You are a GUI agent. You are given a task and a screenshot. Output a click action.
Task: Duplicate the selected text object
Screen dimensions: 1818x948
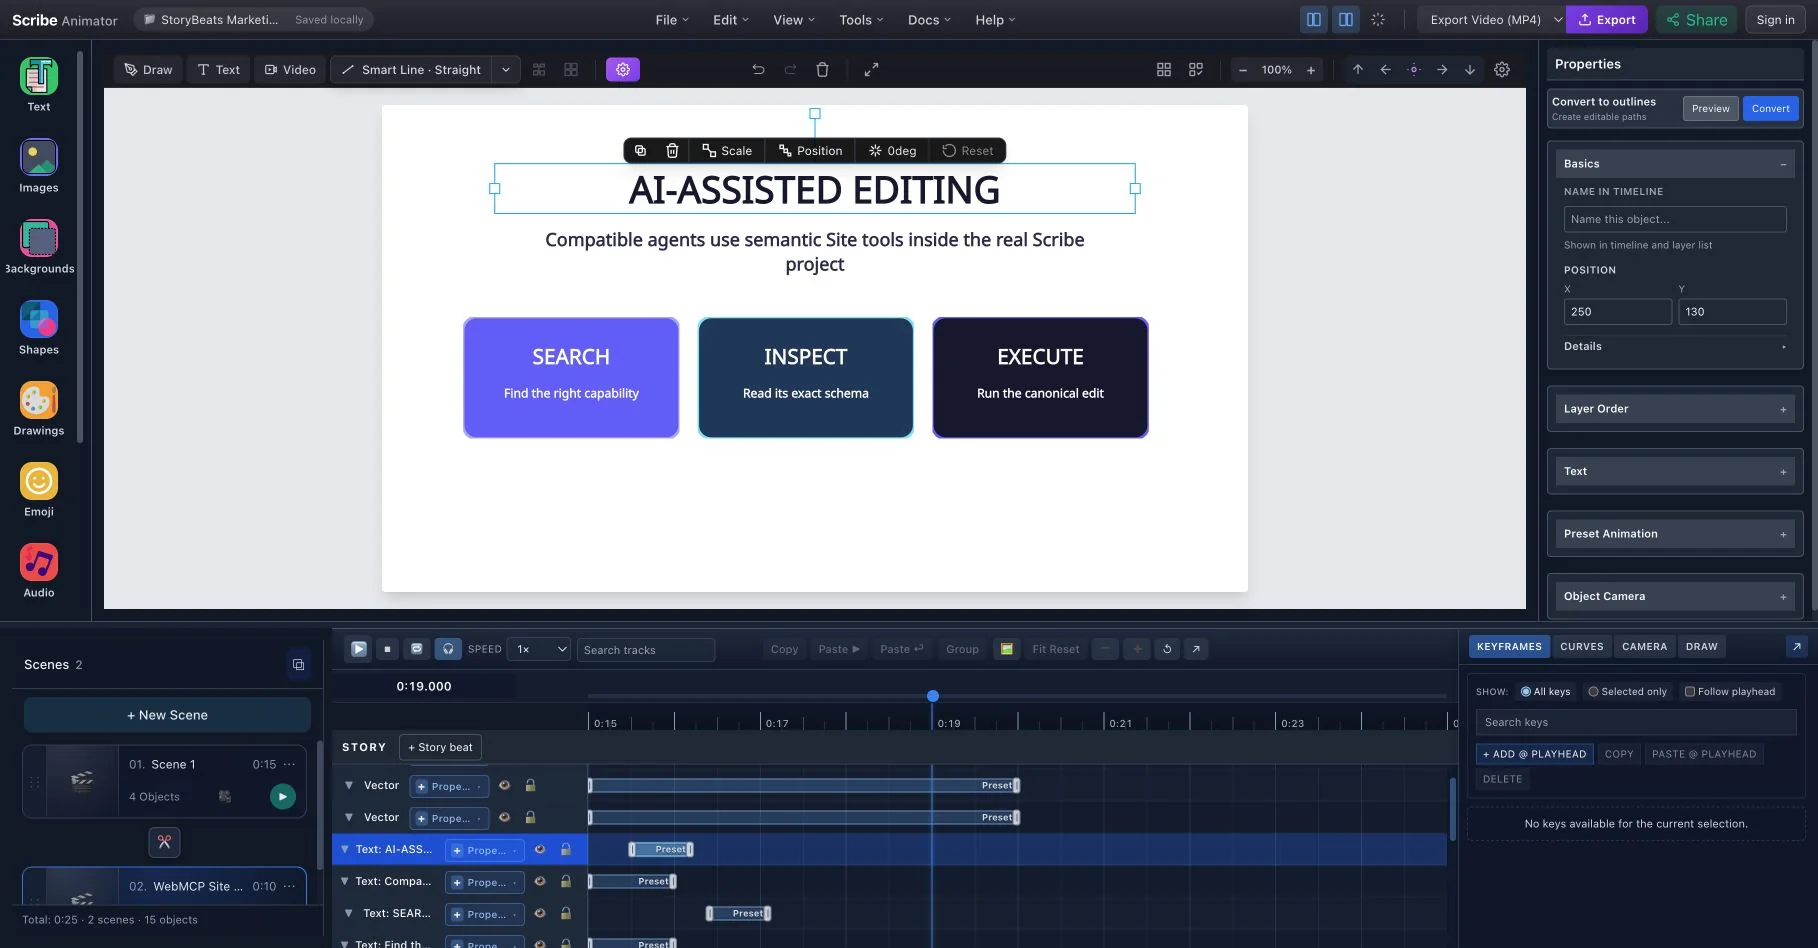click(640, 150)
